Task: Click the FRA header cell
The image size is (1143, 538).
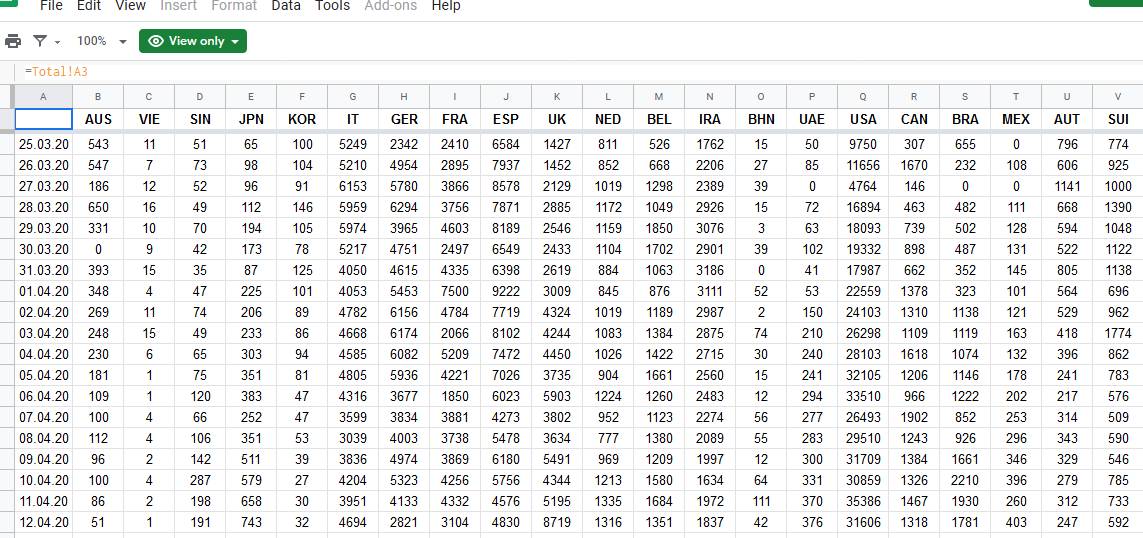Action: (455, 120)
